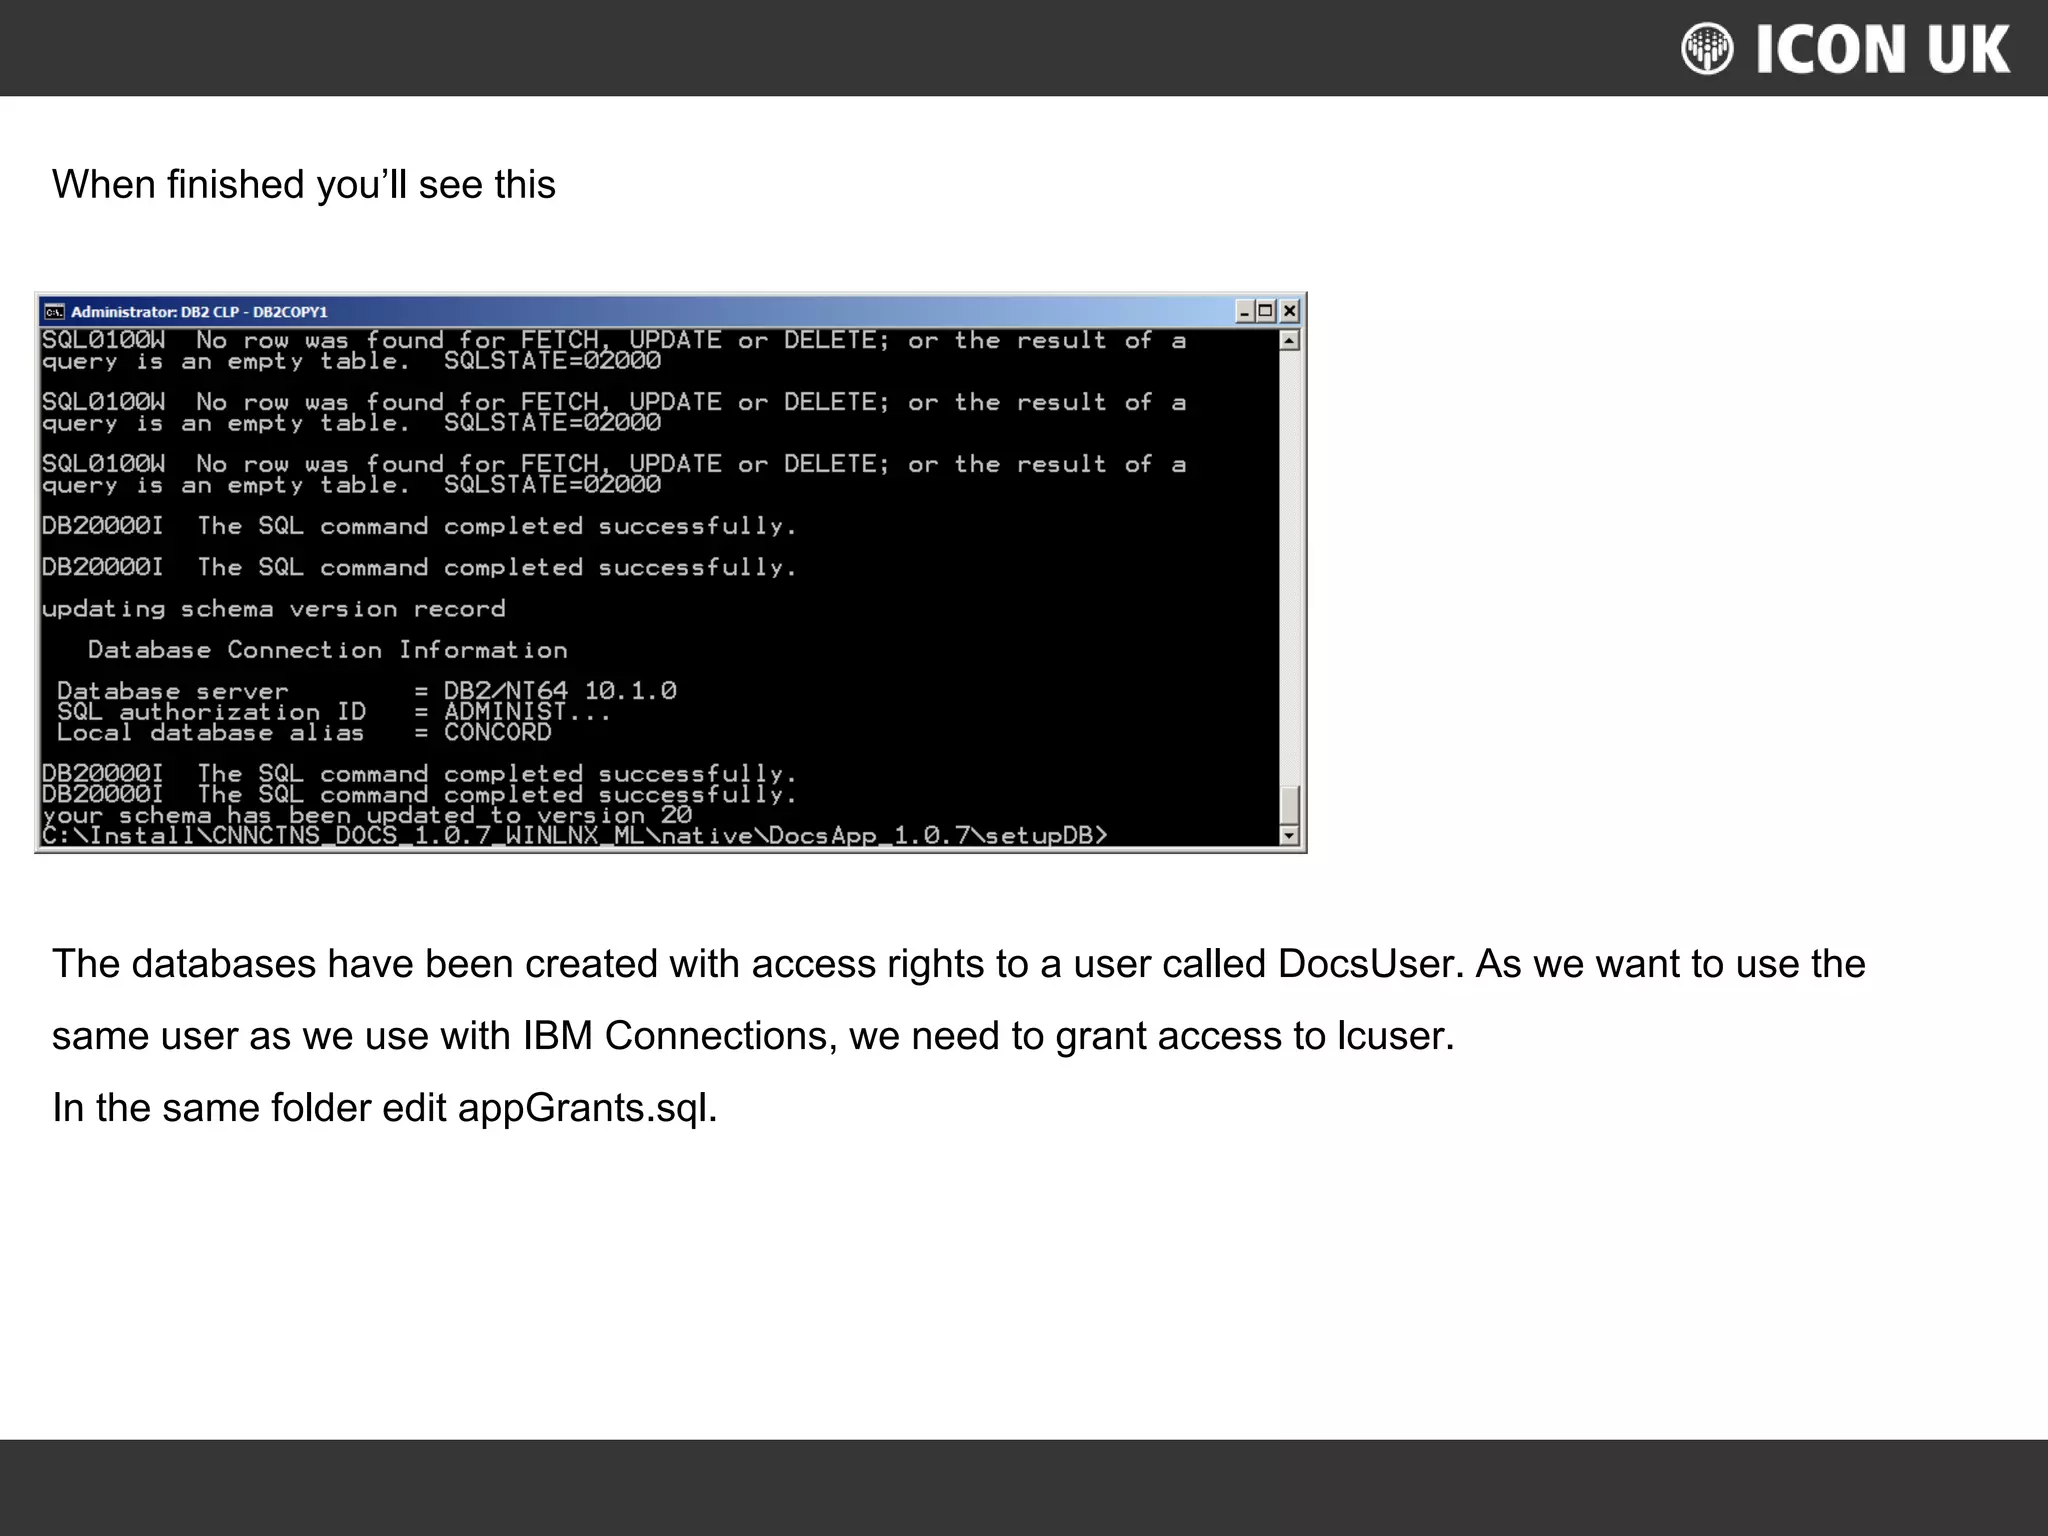Click the console scrollbar thumb
The width and height of the screenshot is (2048, 1536).
(1290, 803)
